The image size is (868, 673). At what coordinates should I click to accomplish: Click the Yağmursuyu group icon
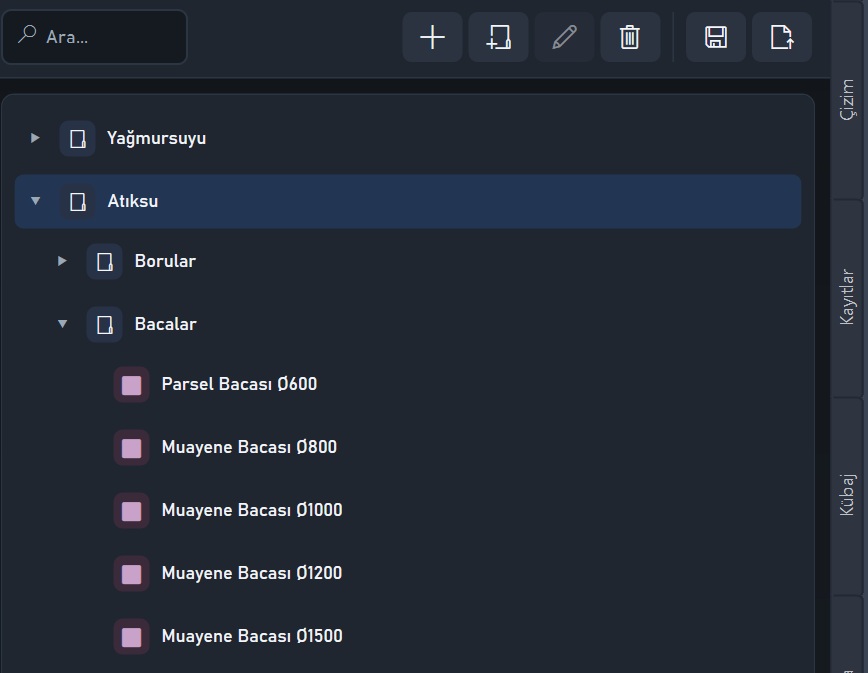(78, 138)
